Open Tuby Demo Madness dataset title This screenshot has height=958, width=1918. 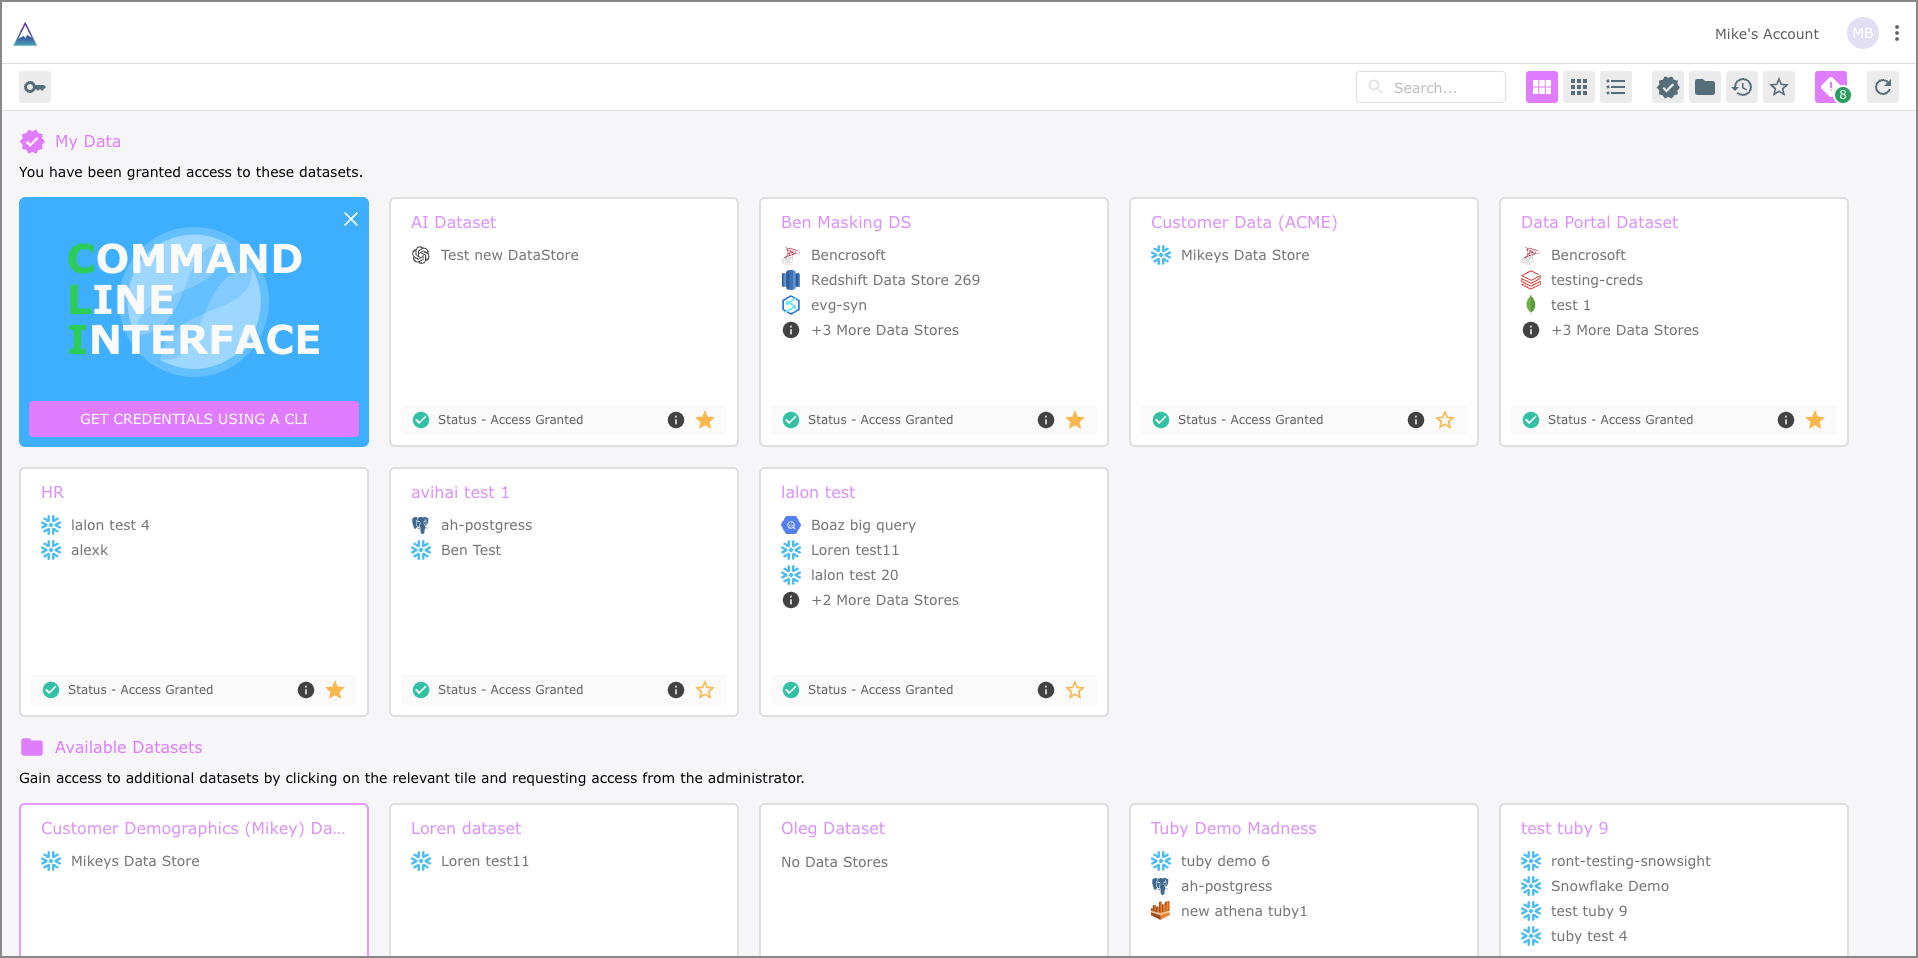[x=1233, y=828]
